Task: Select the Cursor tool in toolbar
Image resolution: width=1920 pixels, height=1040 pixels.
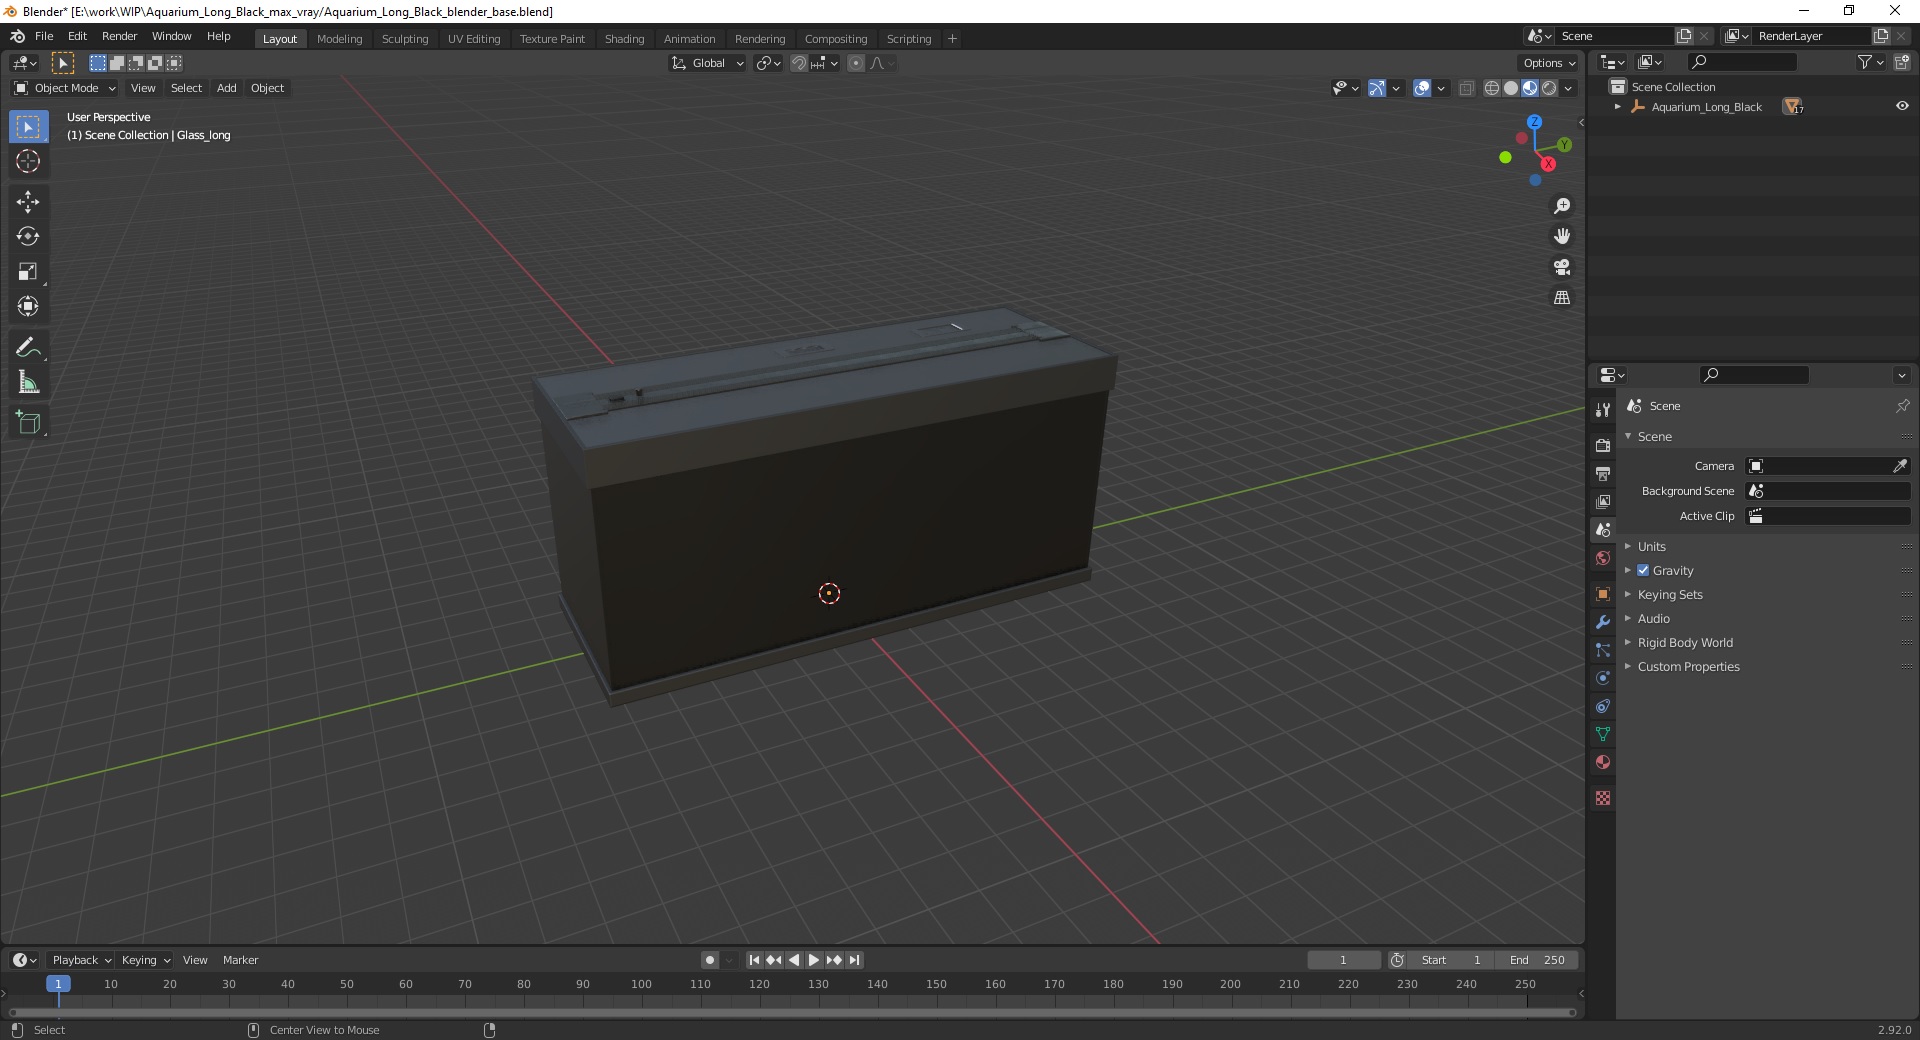Action: click(28, 161)
